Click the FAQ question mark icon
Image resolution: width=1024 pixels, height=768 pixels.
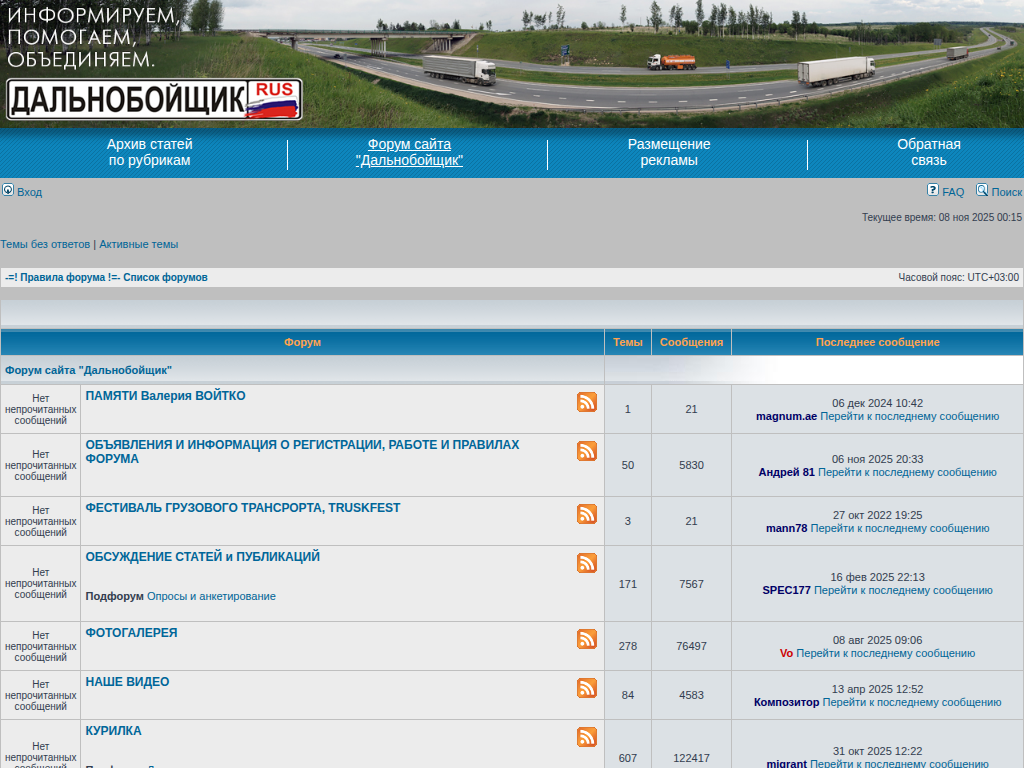click(933, 190)
